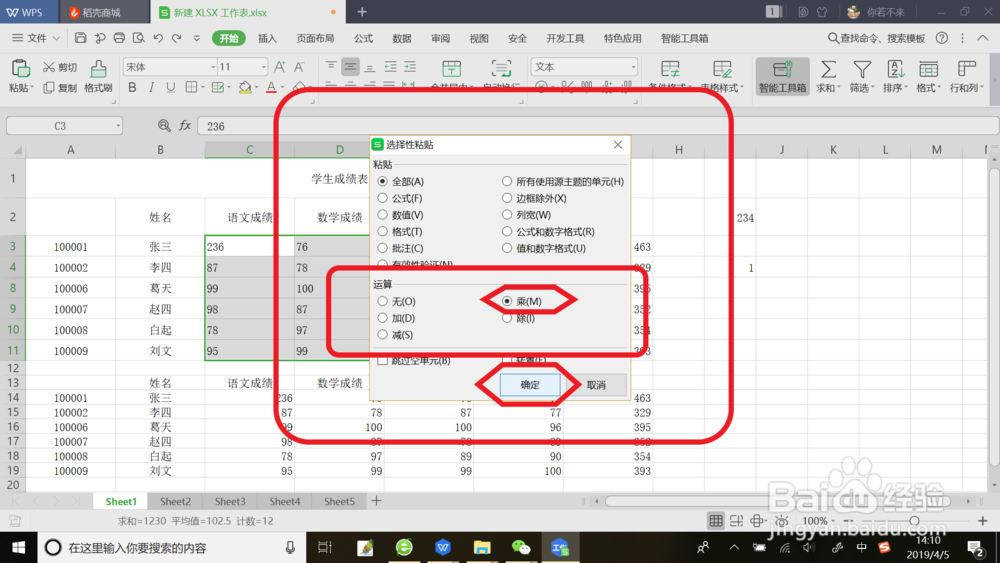Click the fill color bucket swatch
Screen dimensions: 1000x563
pos(245,87)
